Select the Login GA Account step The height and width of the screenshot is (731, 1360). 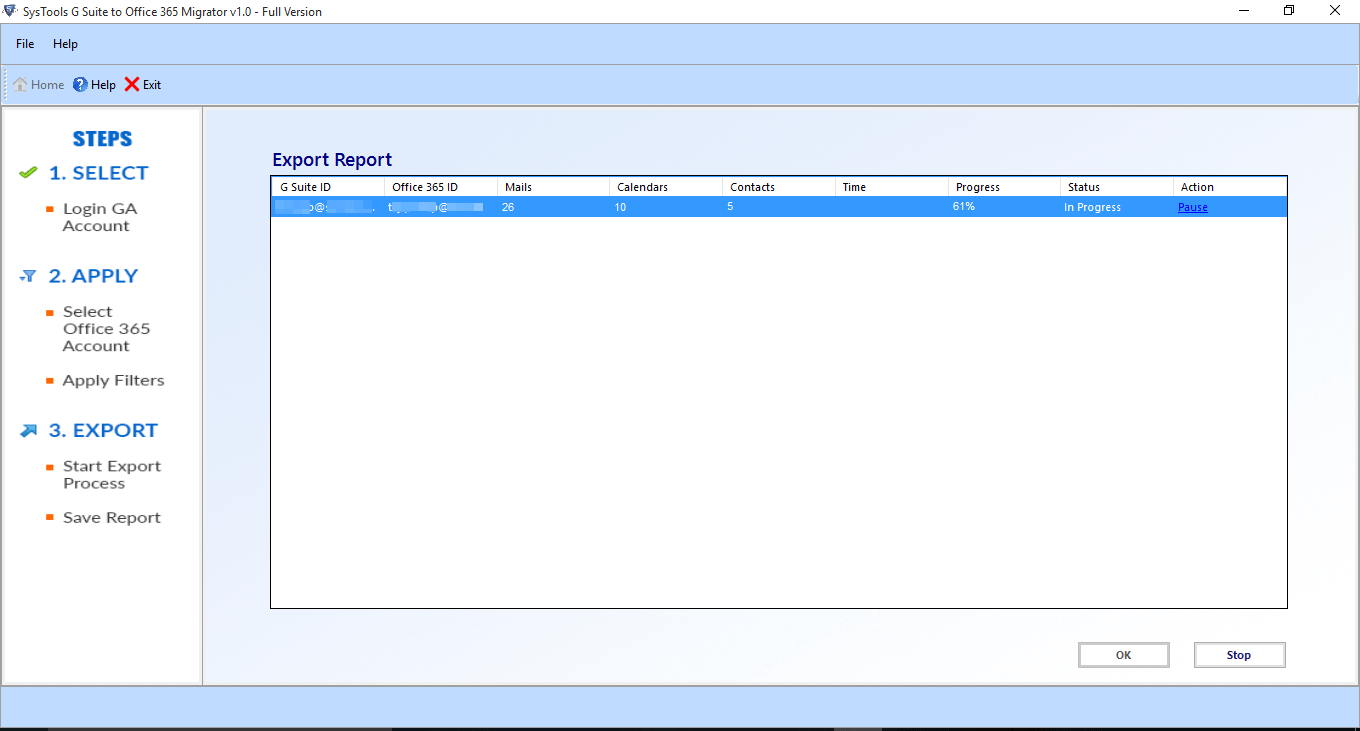click(x=100, y=217)
